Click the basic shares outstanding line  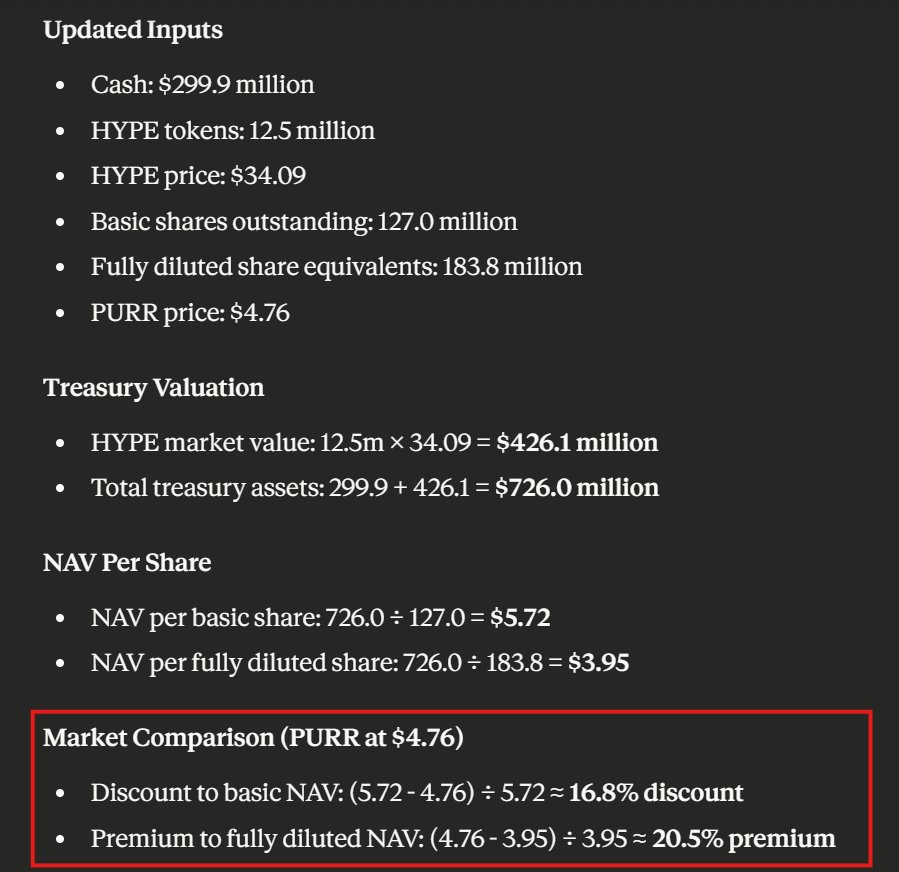304,222
